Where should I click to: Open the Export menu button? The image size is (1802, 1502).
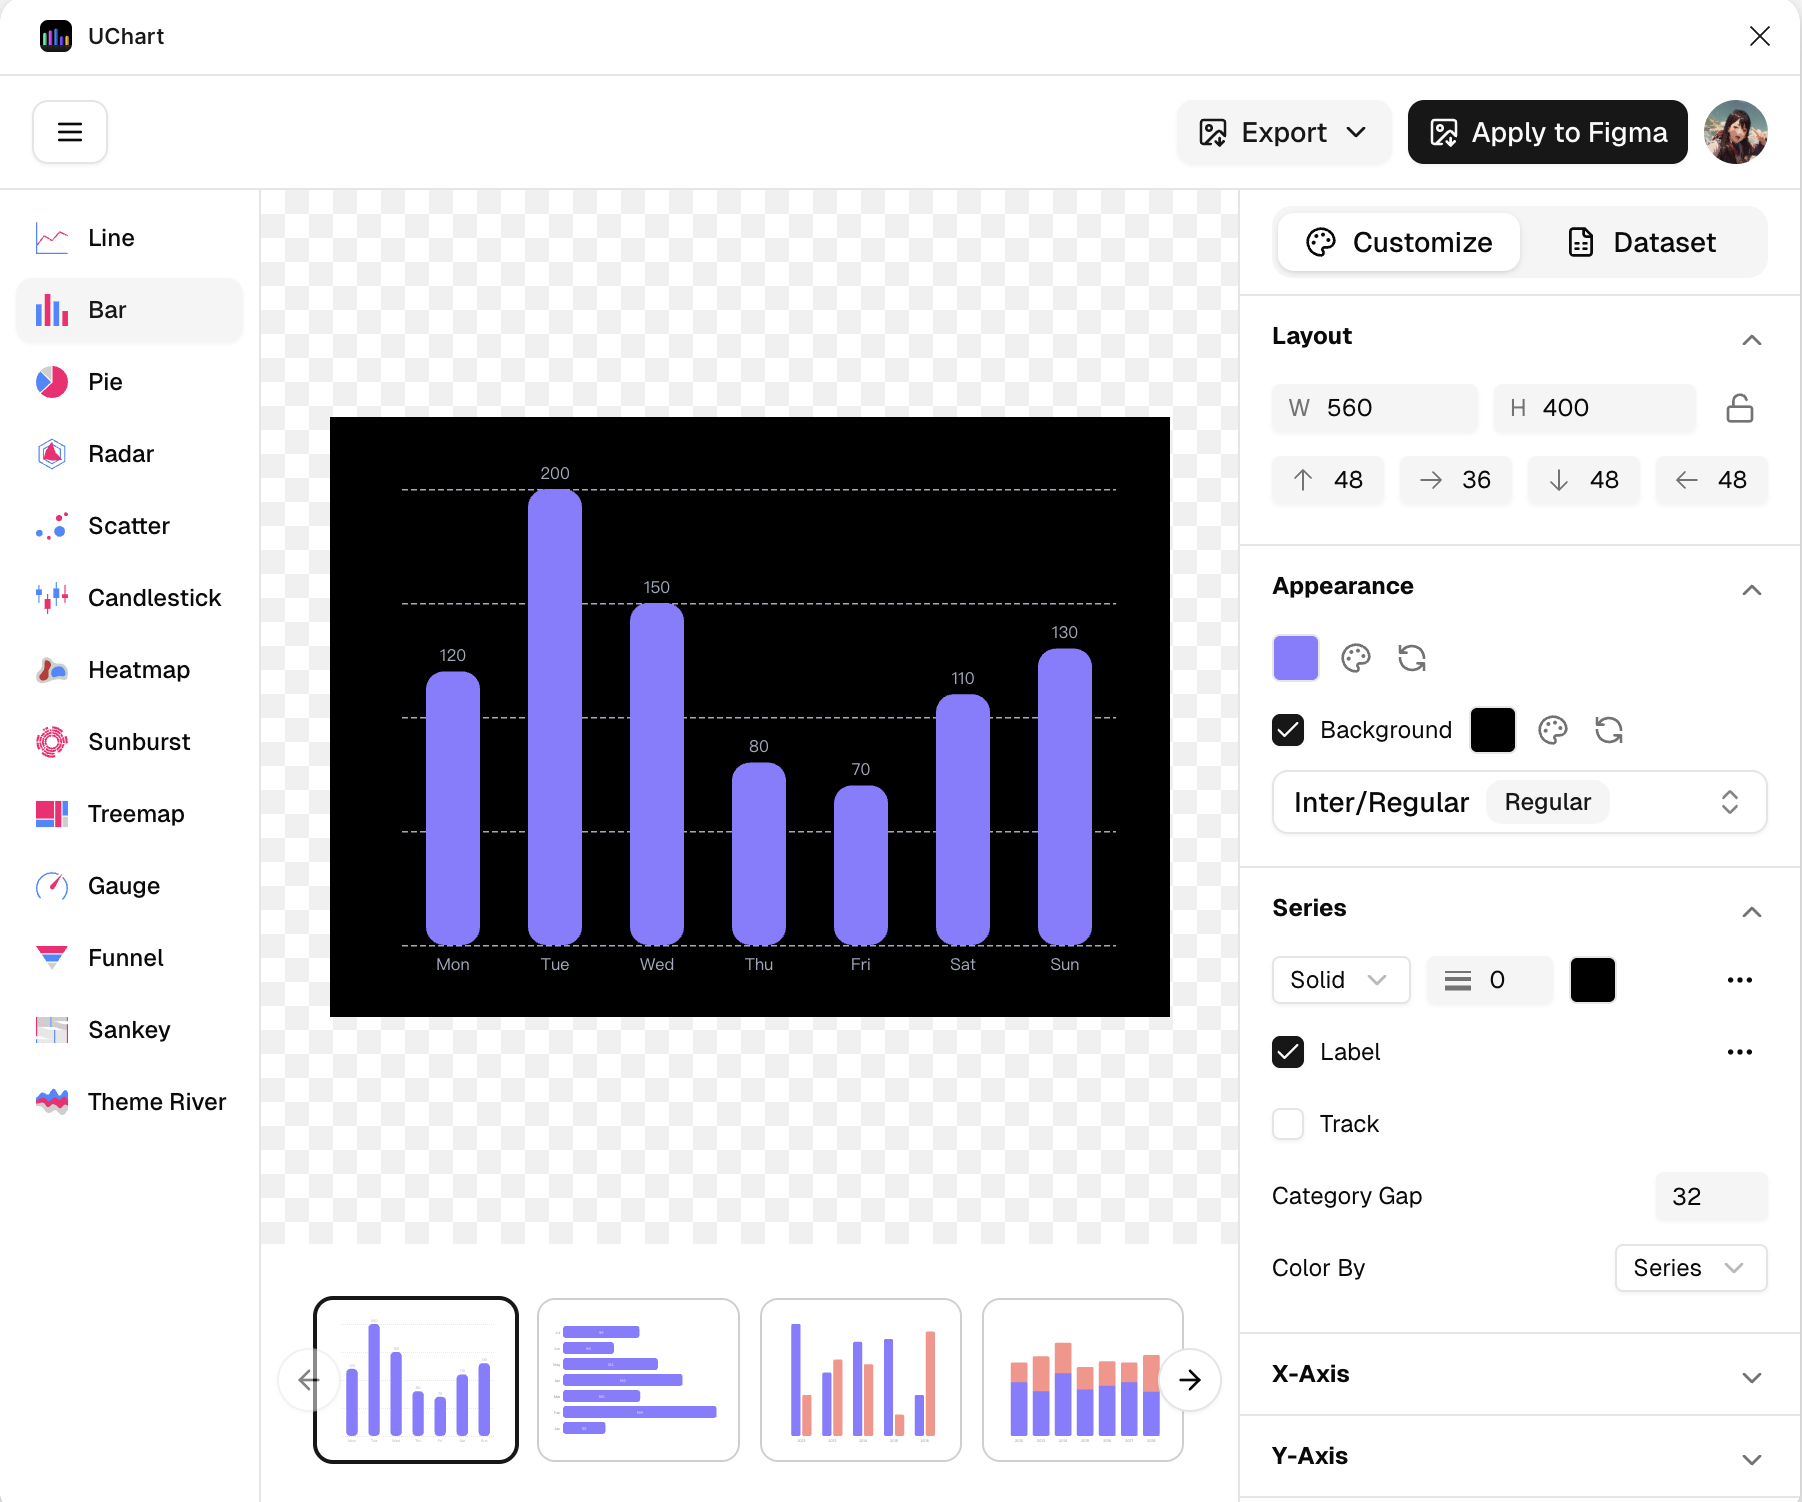click(1284, 132)
